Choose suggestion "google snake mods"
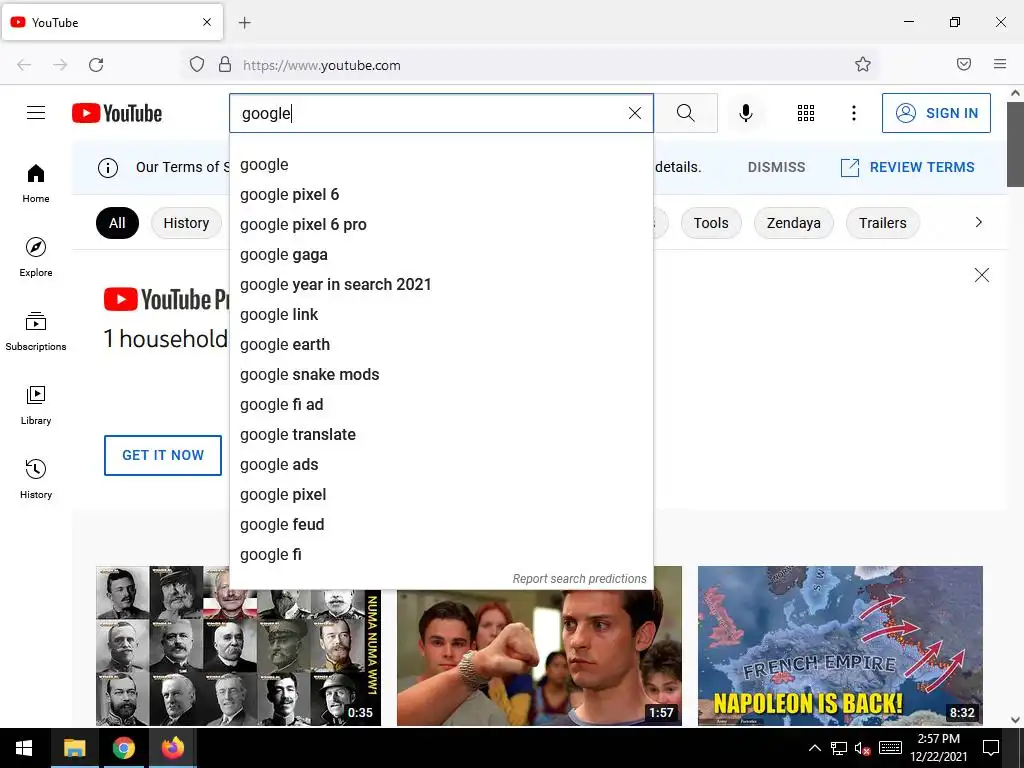The width and height of the screenshot is (1024, 768). coord(441,375)
